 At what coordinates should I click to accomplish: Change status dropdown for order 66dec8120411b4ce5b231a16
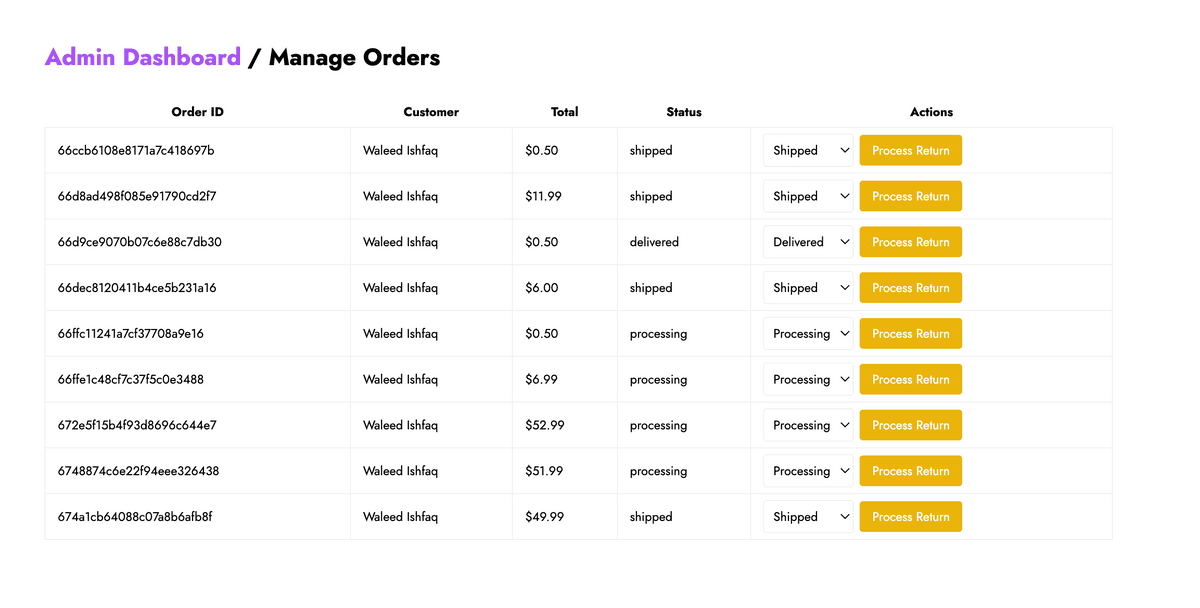point(808,288)
